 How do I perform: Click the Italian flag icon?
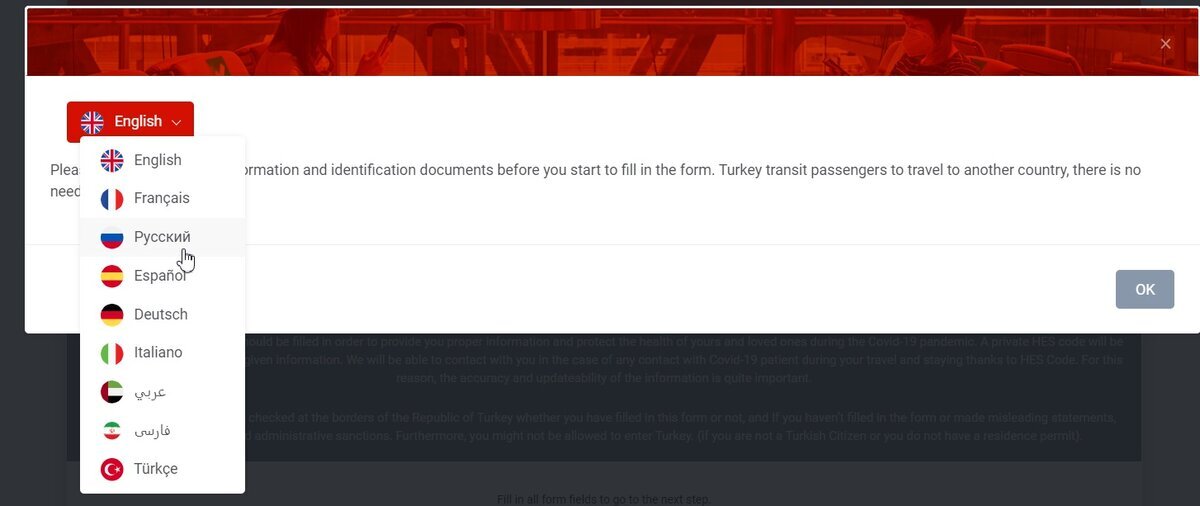coord(112,353)
